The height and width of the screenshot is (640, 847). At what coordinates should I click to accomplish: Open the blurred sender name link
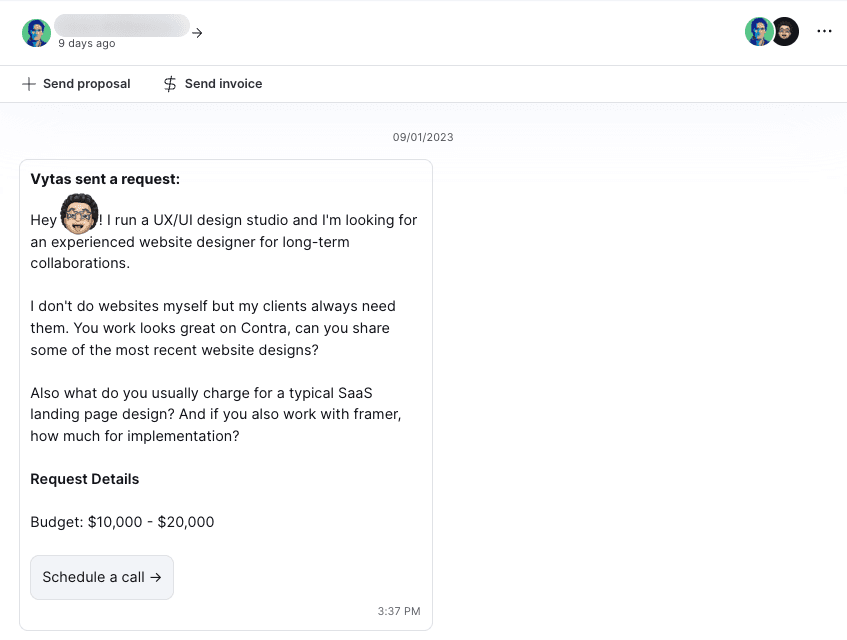[122, 25]
